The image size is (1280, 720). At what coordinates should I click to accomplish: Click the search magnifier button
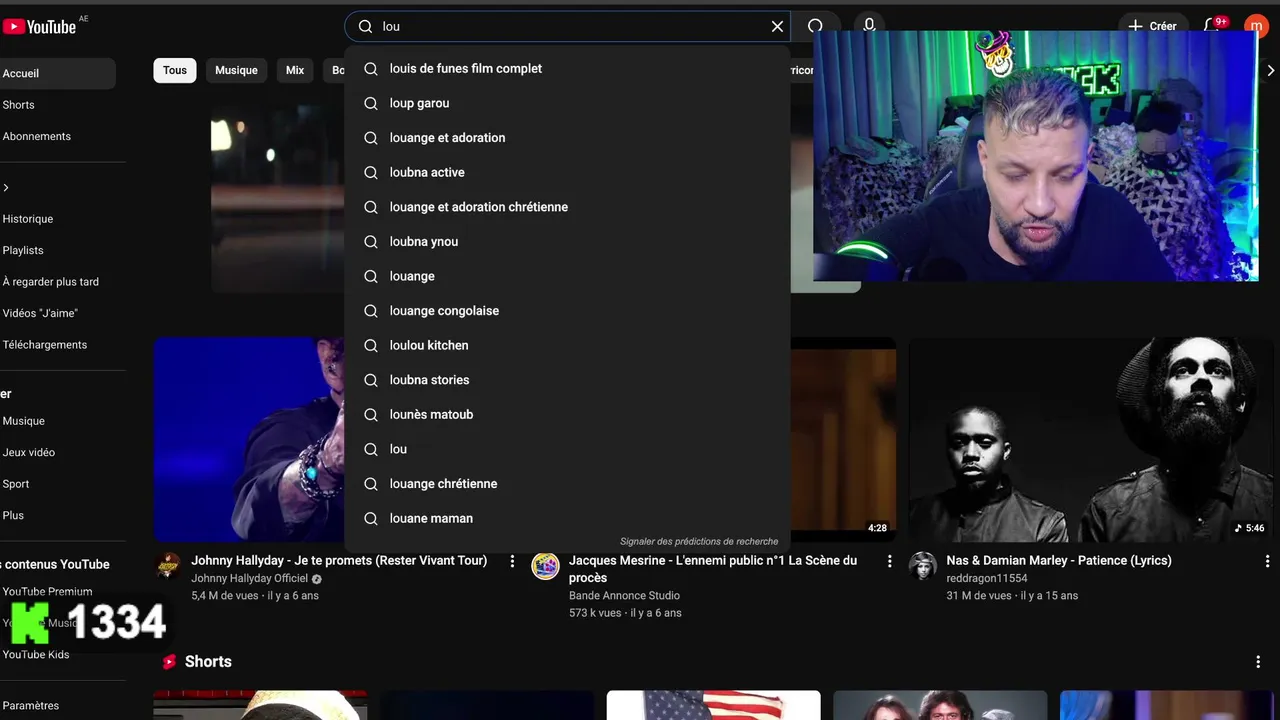816,26
